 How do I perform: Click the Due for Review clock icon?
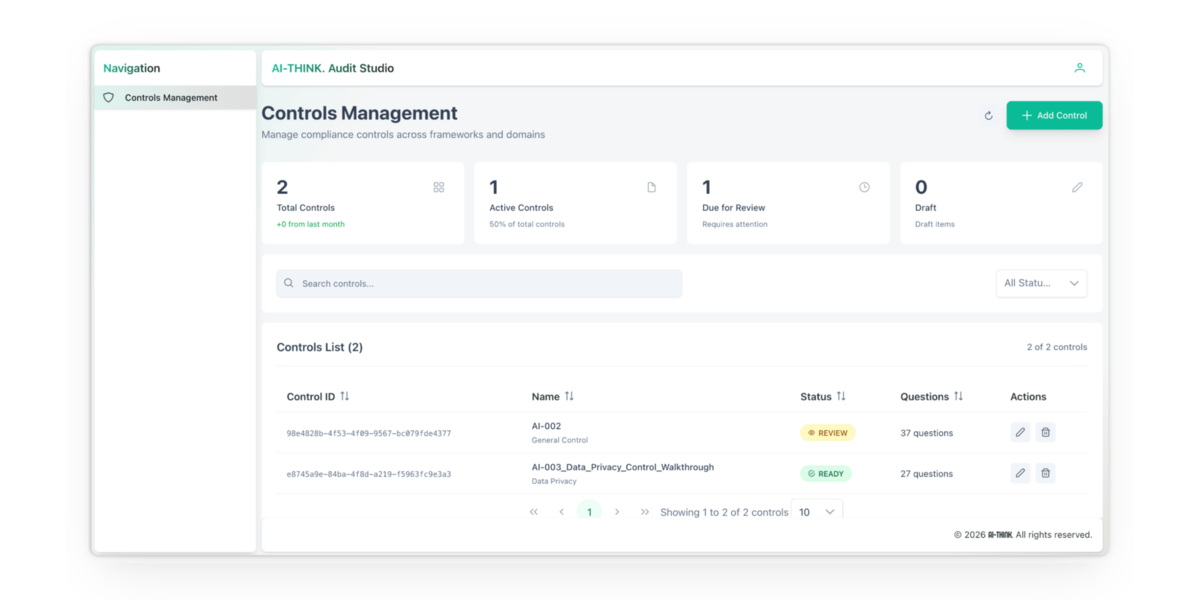(x=864, y=187)
